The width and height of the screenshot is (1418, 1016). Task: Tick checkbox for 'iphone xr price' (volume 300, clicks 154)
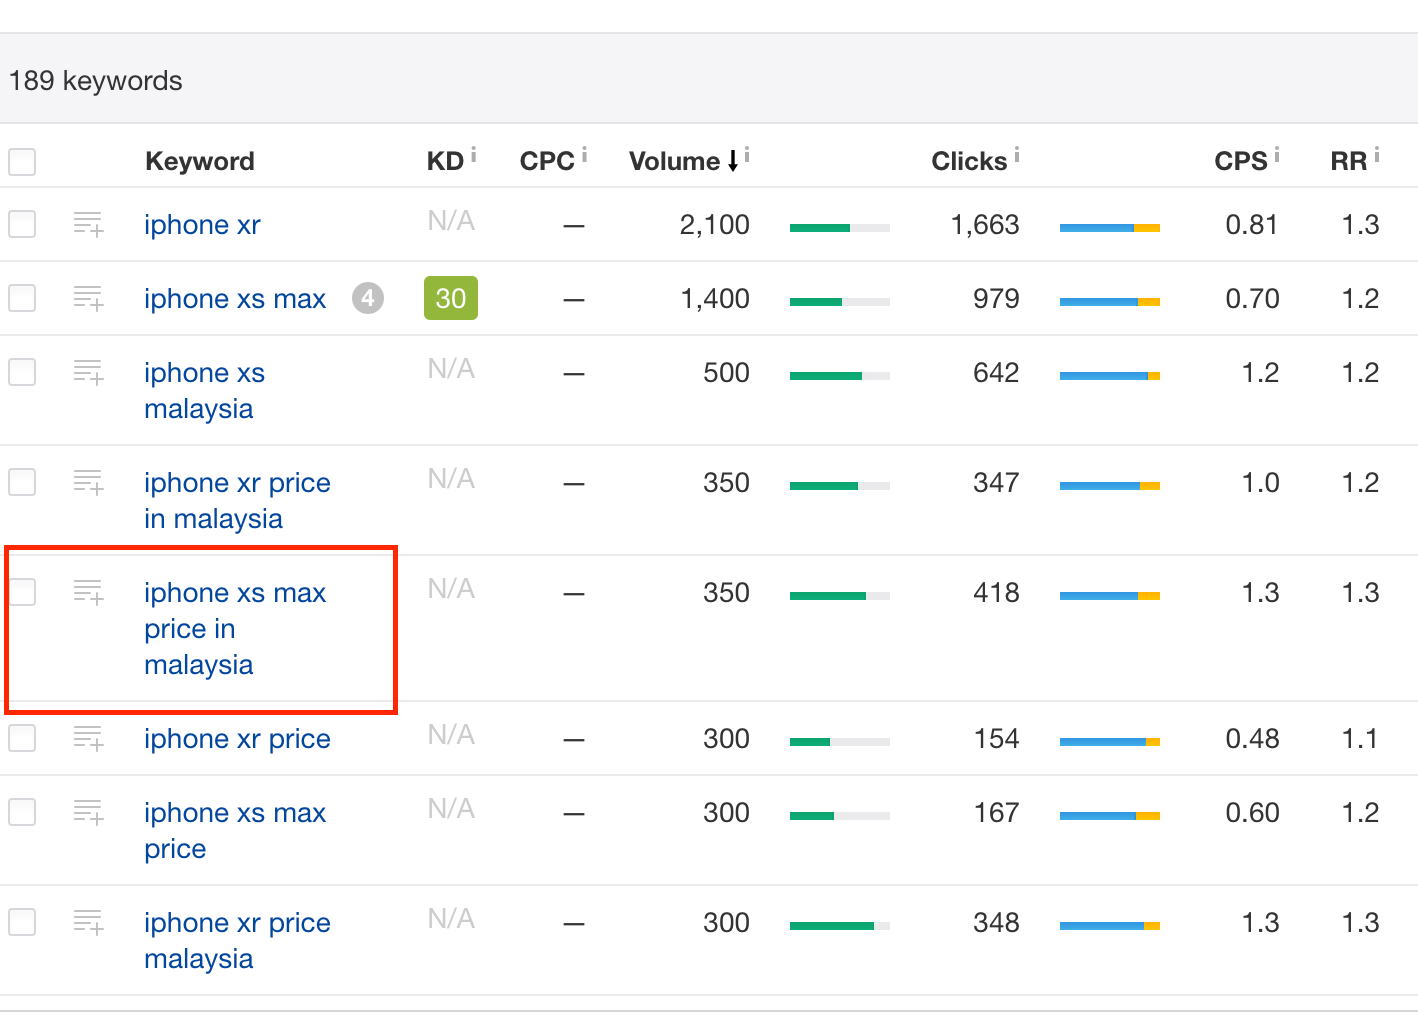(22, 738)
